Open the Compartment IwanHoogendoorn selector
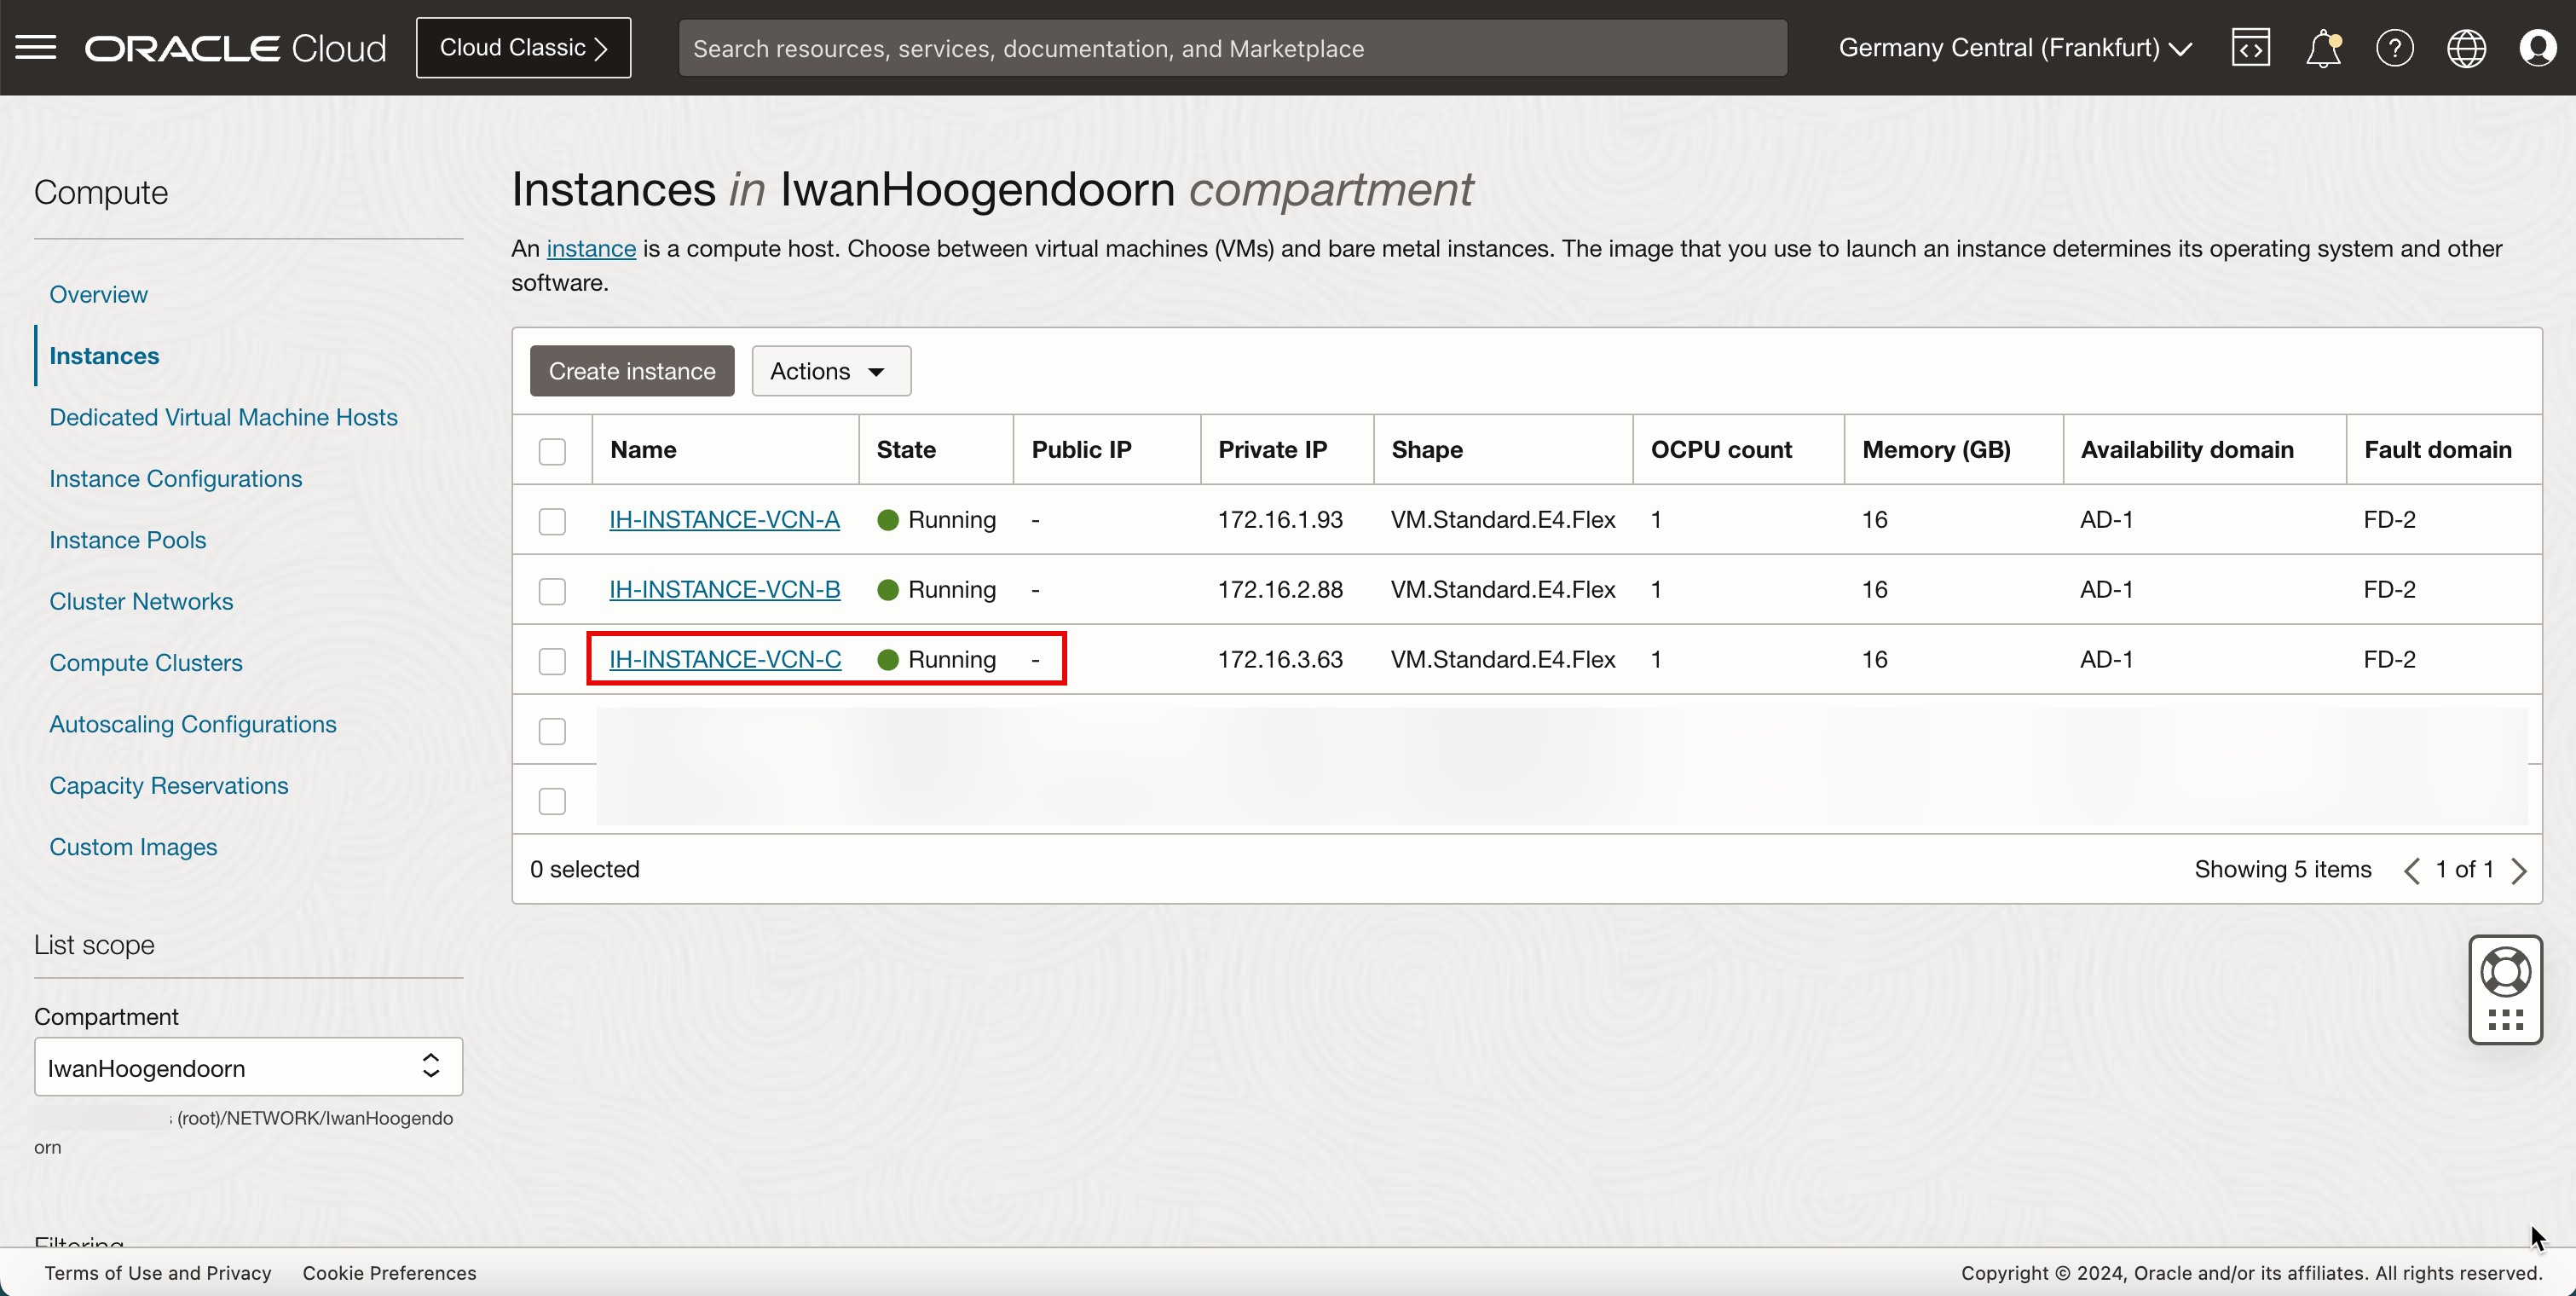Viewport: 2576px width, 1296px height. point(248,1067)
